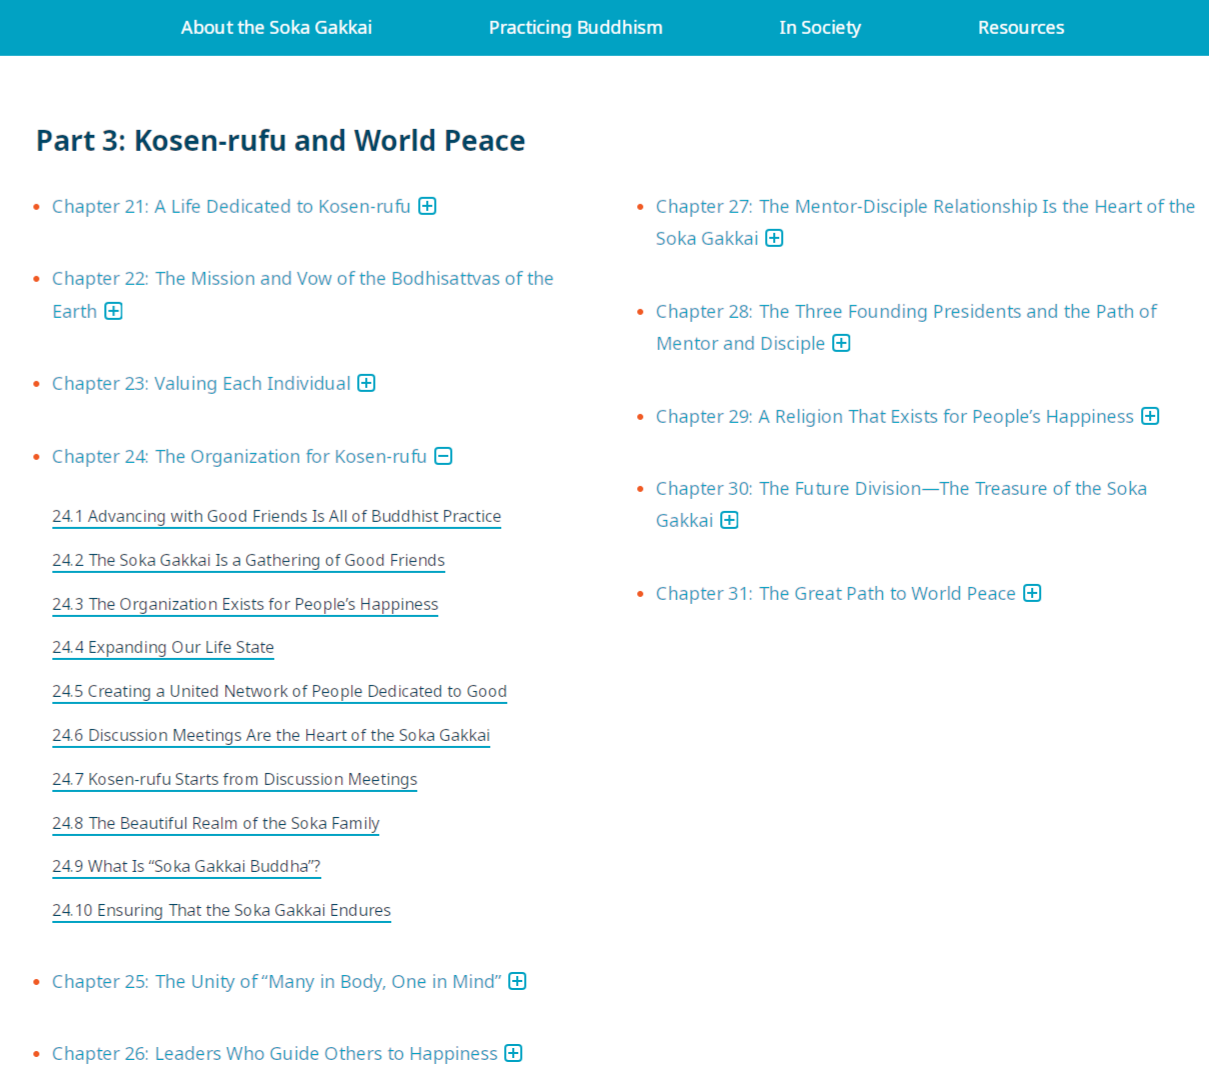Open Chapter 31: Great Path to World Peace
The height and width of the screenshot is (1083, 1209).
click(x=836, y=593)
